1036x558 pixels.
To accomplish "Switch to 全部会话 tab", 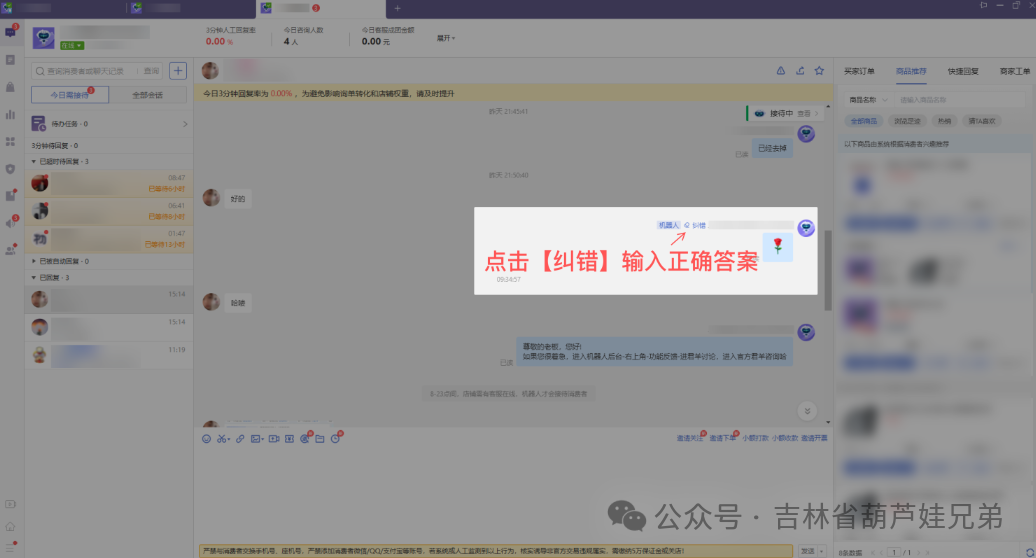I will (147, 95).
